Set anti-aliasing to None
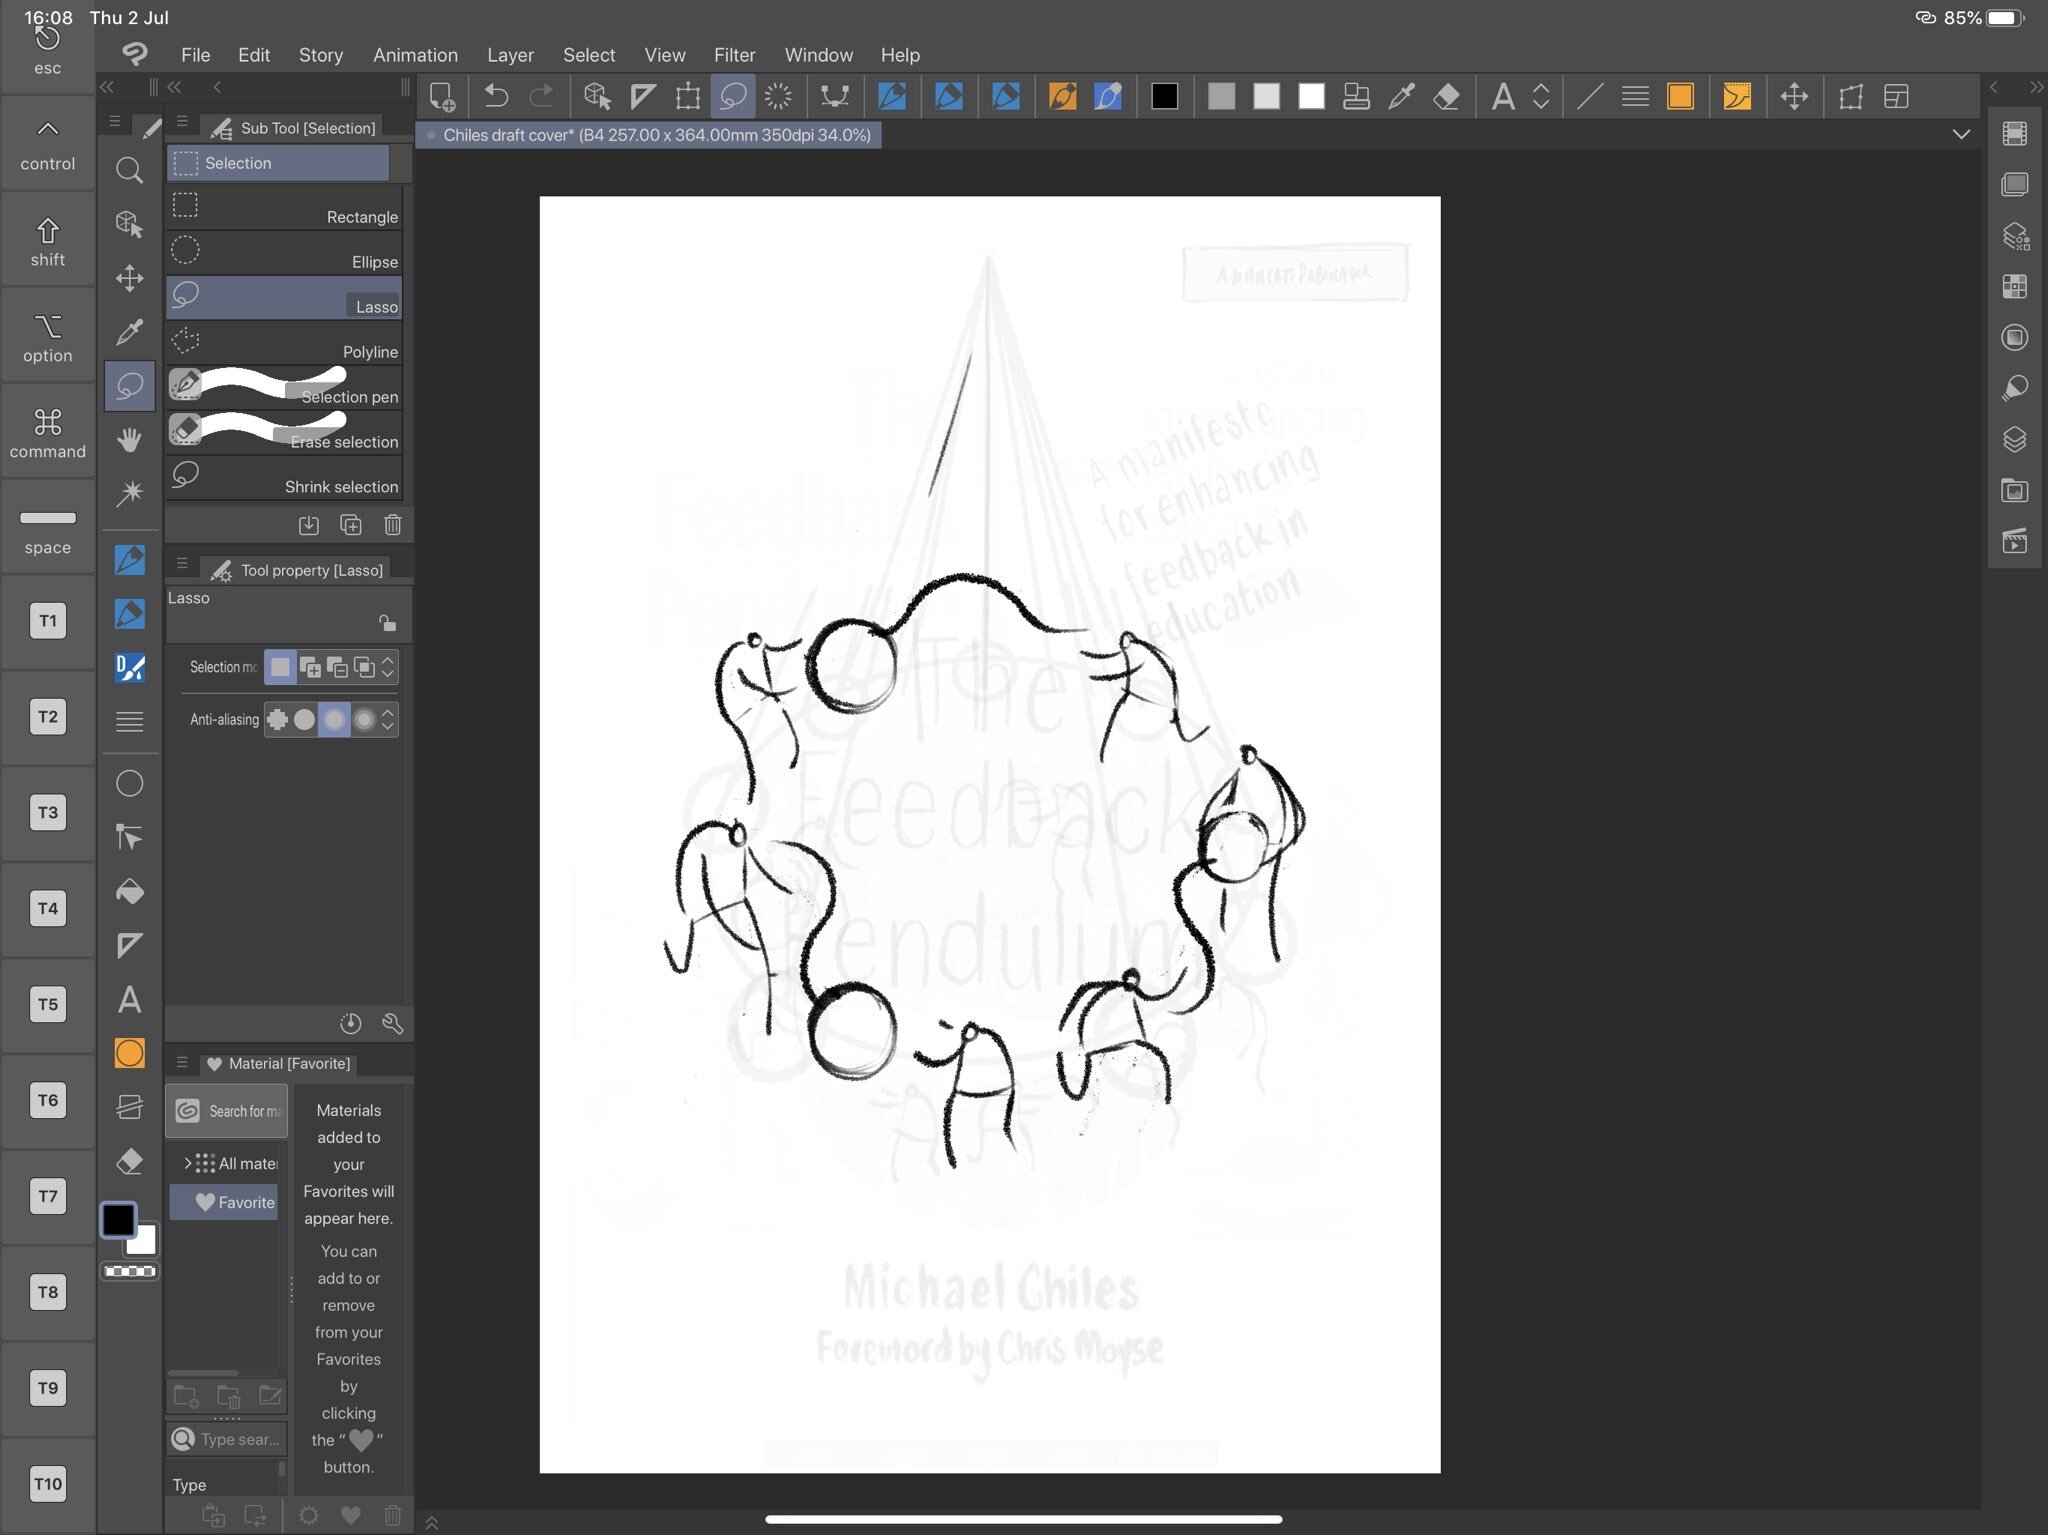Image resolution: width=2048 pixels, height=1535 pixels. [x=277, y=719]
